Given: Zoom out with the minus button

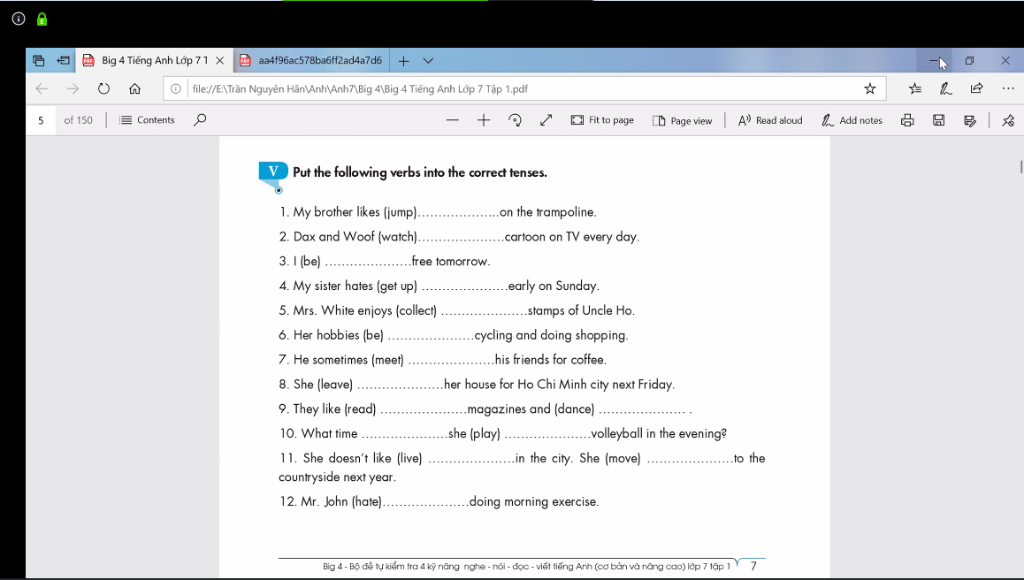Looking at the screenshot, I should [x=453, y=120].
